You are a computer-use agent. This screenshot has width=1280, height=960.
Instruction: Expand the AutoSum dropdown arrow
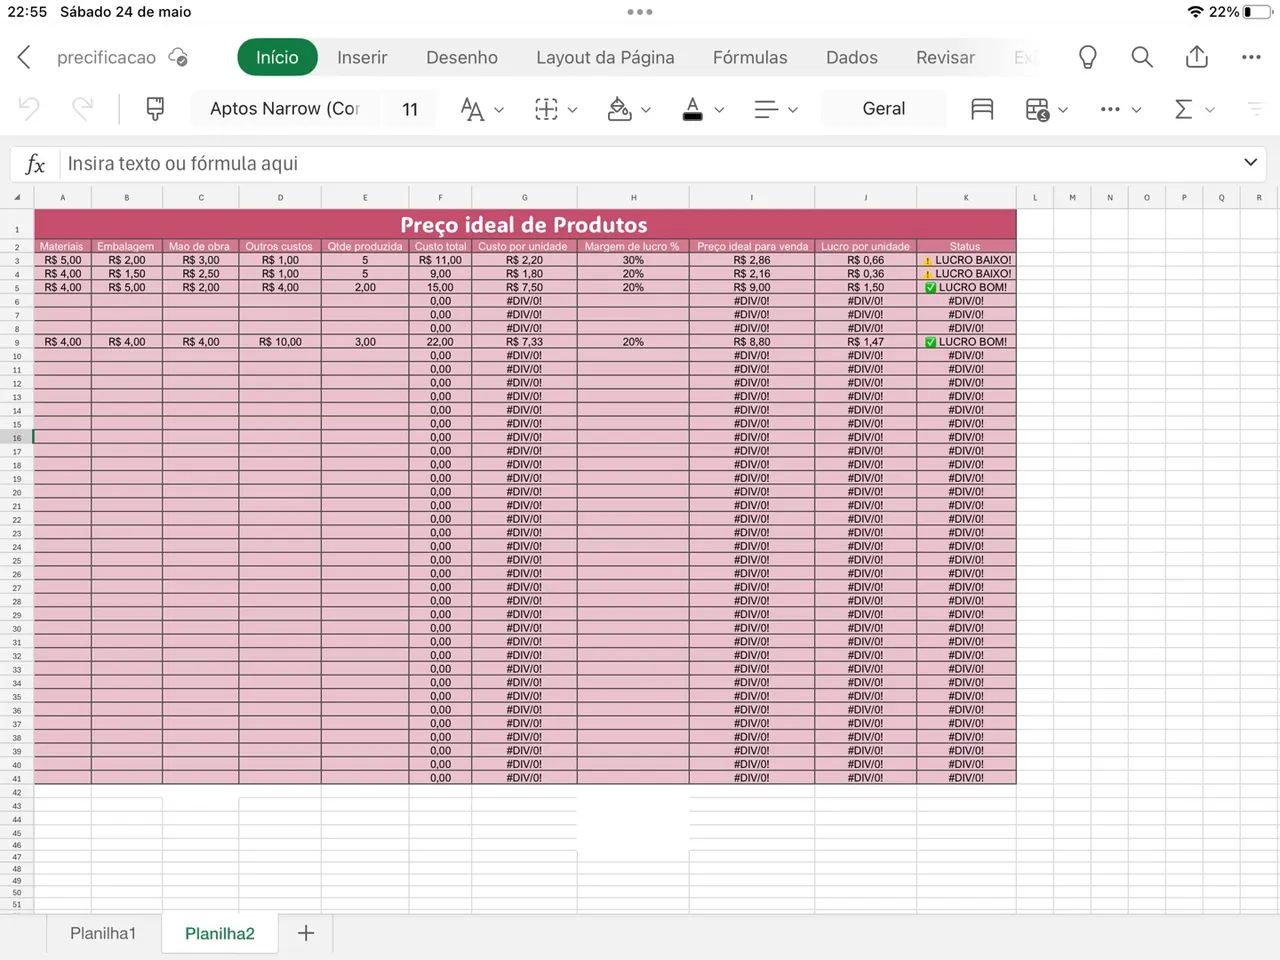[x=1209, y=110]
